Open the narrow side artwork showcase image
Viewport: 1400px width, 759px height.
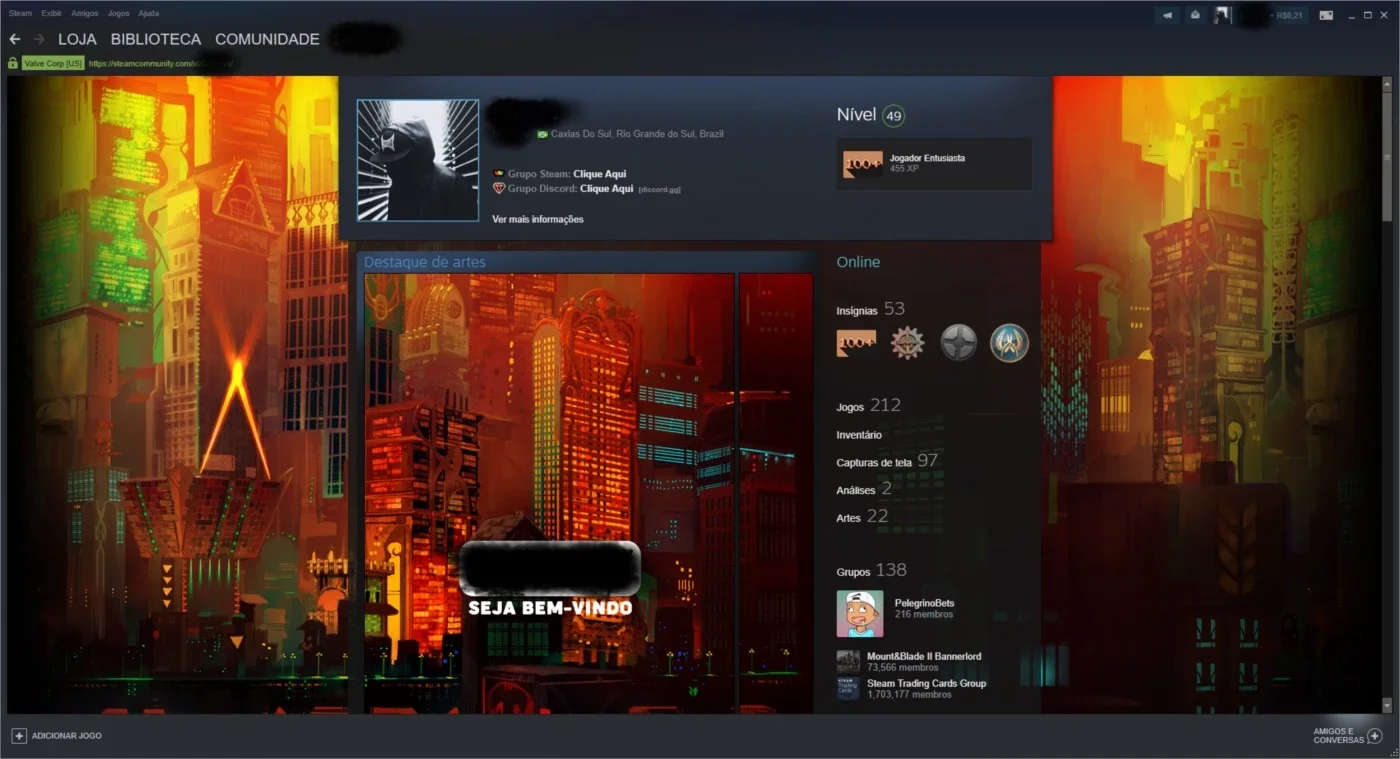click(776, 493)
